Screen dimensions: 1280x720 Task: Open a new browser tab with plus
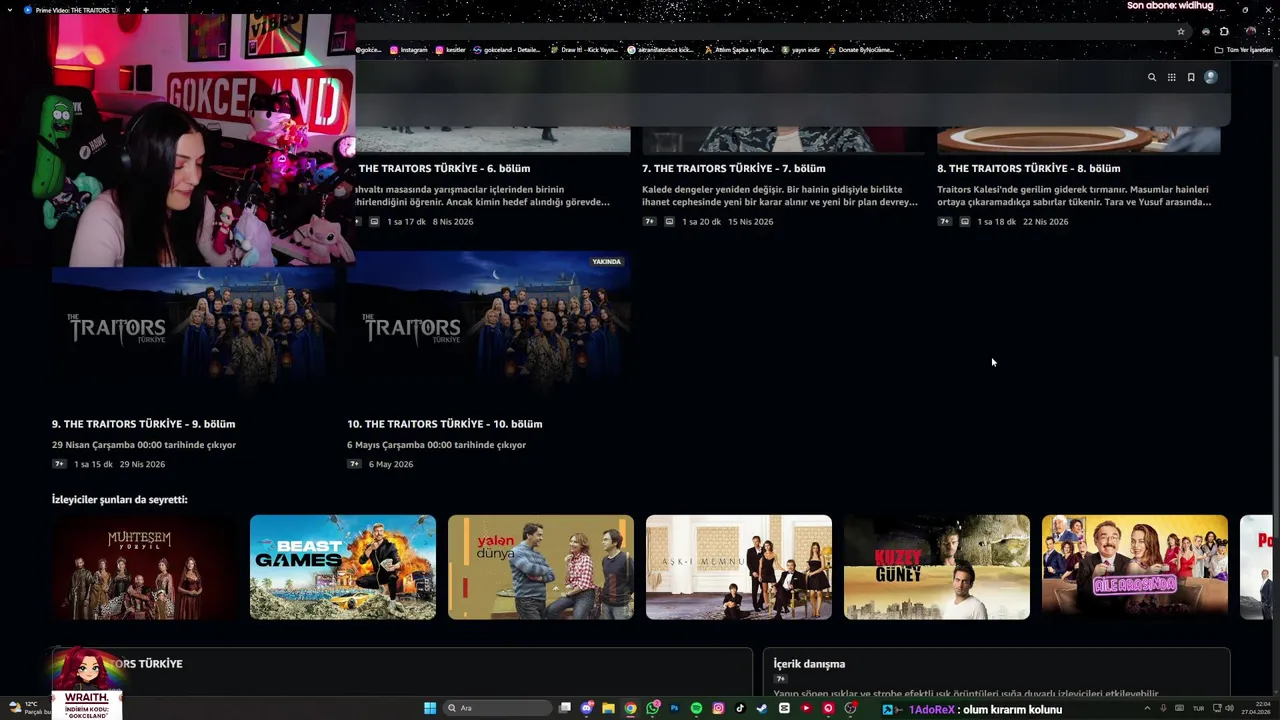[146, 10]
